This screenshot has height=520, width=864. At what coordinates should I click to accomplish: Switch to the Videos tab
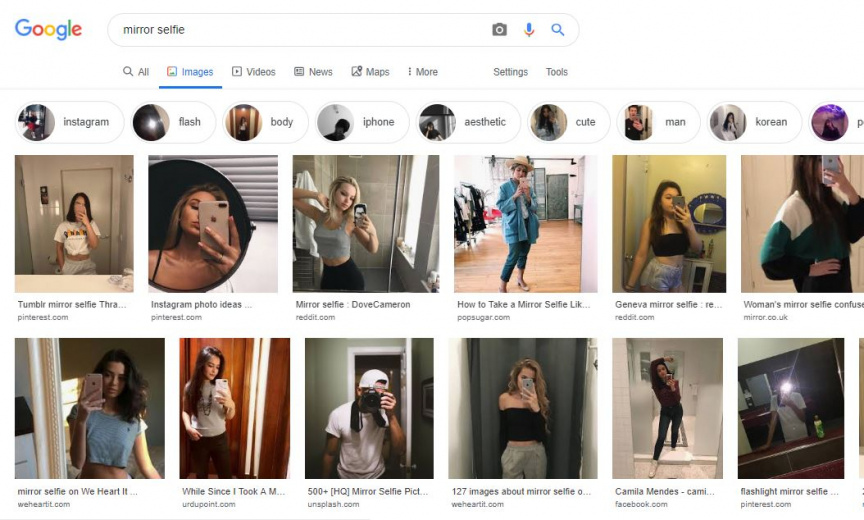(x=253, y=72)
